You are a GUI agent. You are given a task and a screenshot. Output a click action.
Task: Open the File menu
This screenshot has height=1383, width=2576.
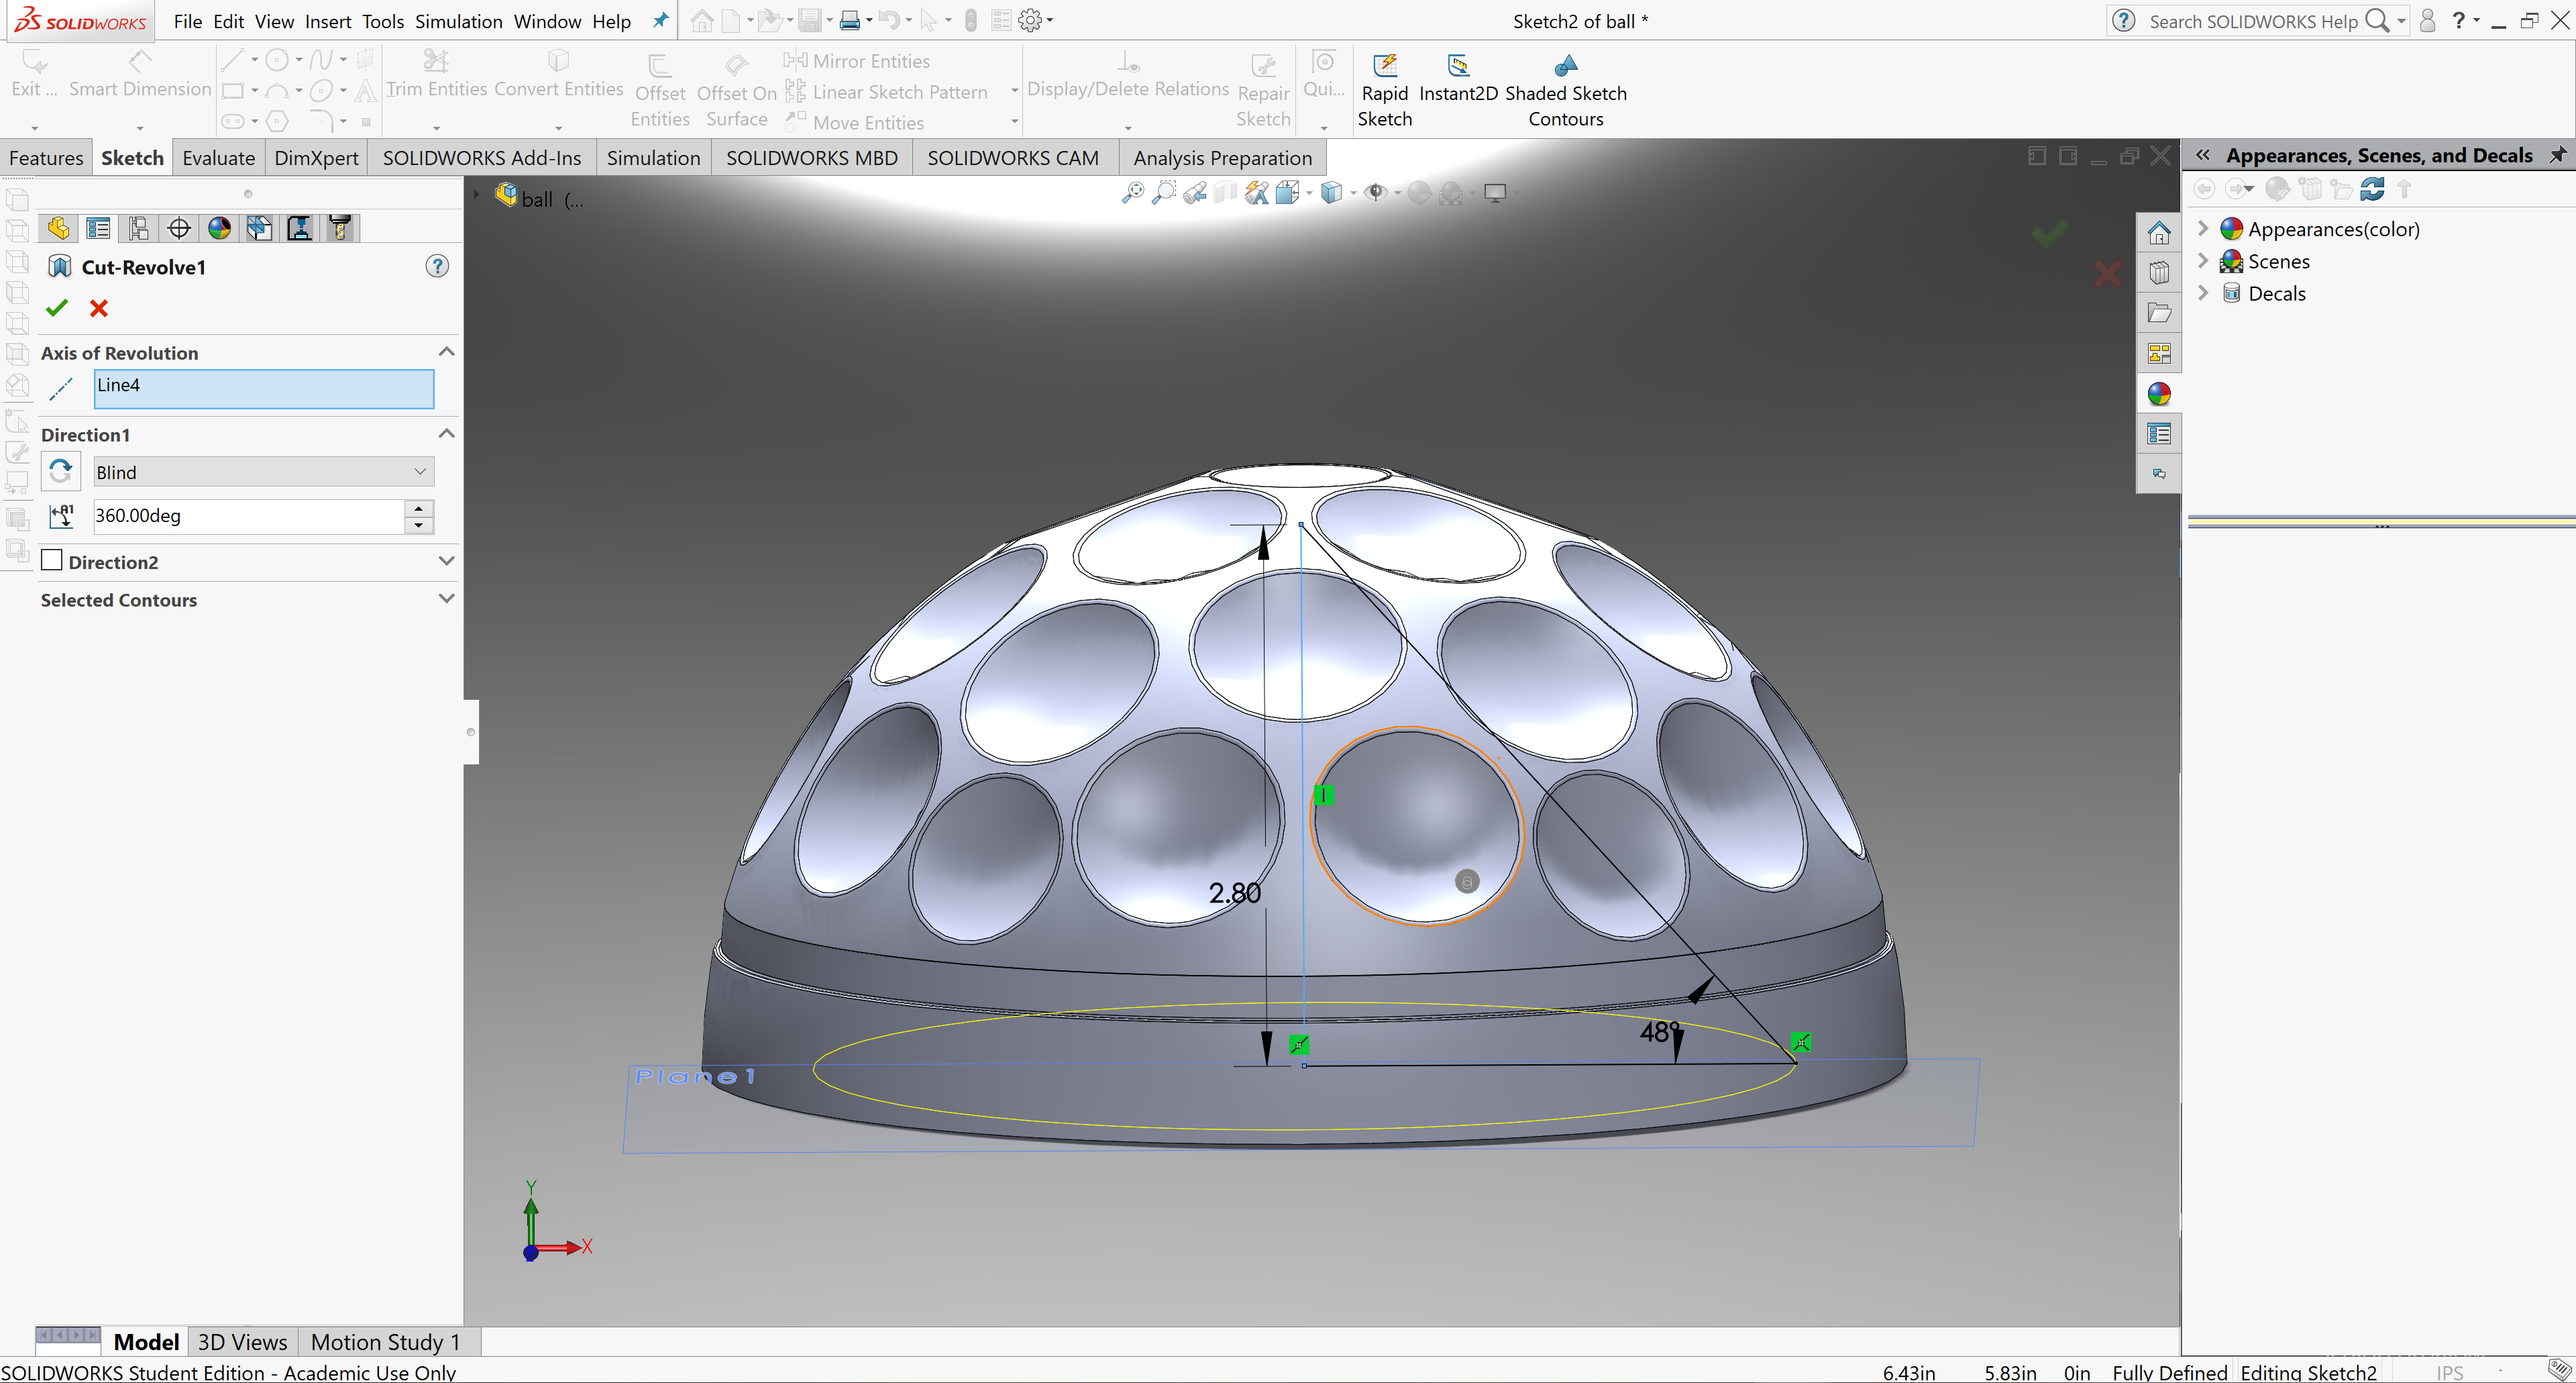(x=187, y=21)
